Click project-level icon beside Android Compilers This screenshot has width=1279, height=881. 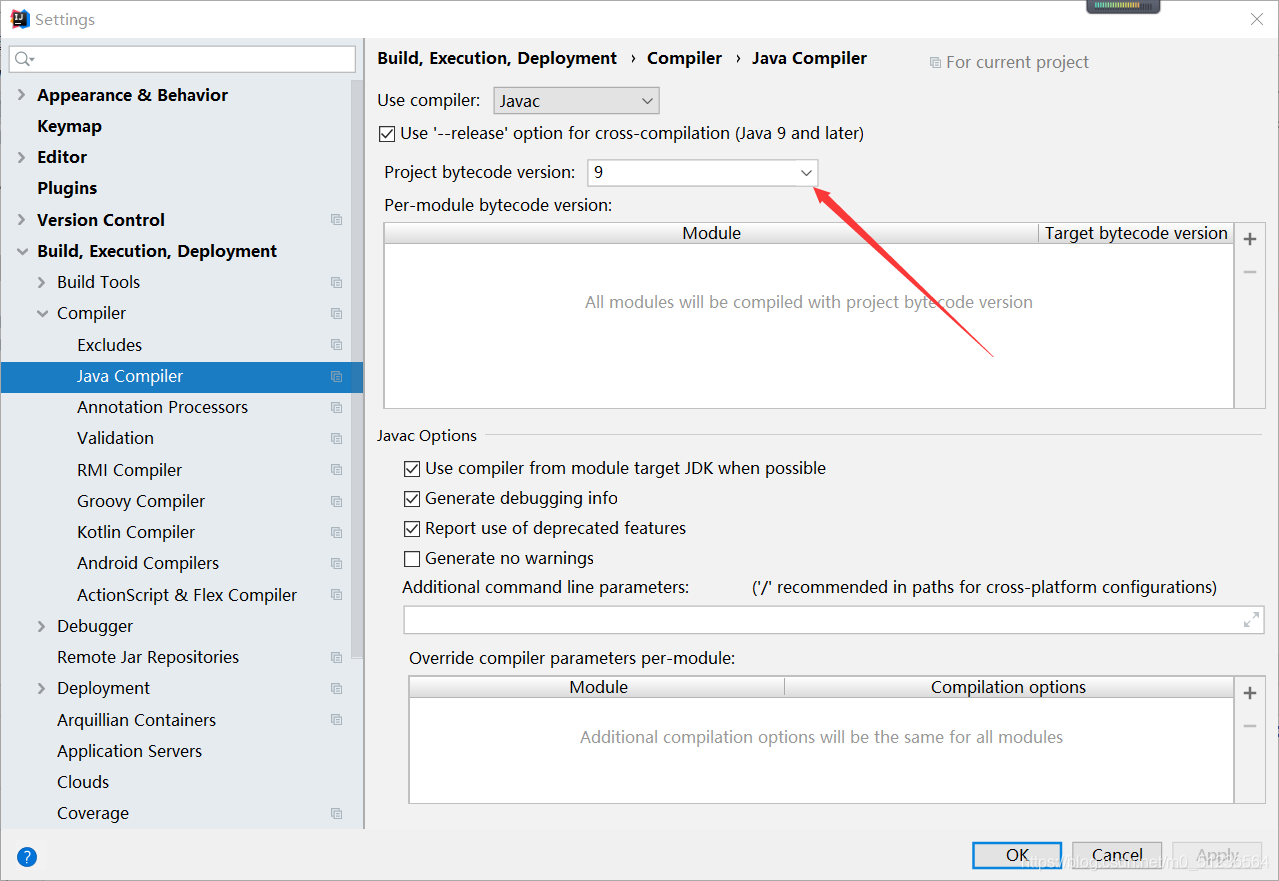pyautogui.click(x=336, y=563)
